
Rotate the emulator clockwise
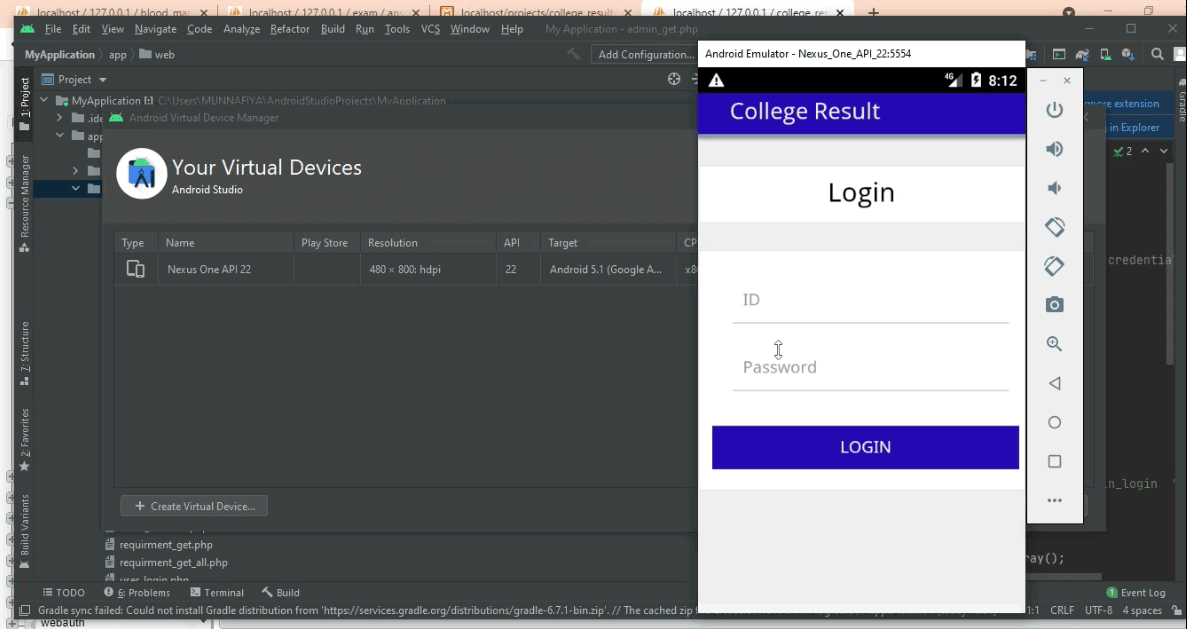[x=1054, y=266]
